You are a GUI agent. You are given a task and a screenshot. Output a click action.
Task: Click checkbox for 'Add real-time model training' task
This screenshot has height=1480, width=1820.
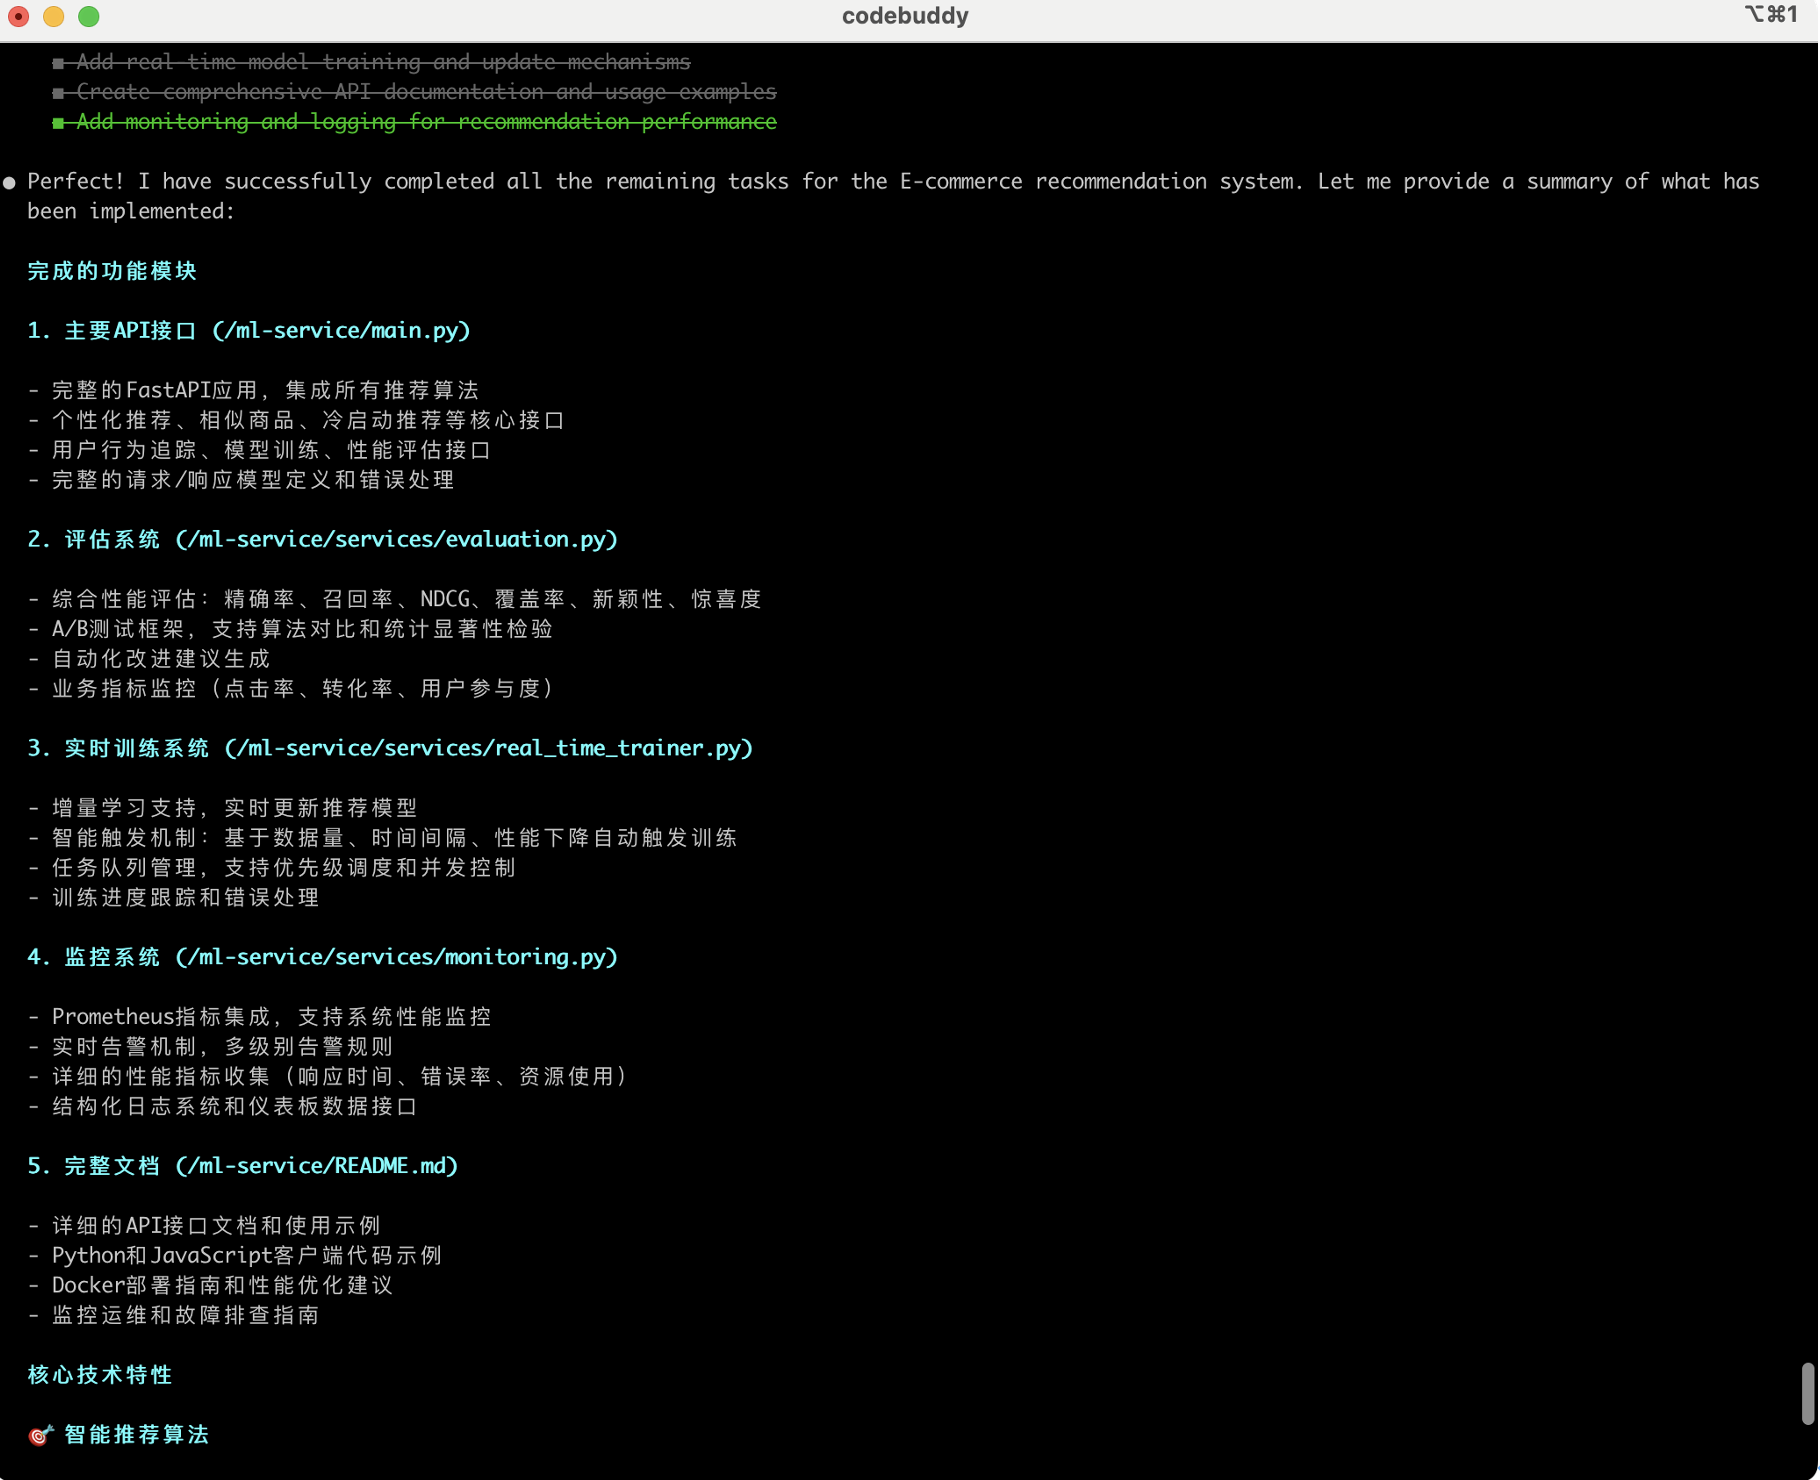58,63
